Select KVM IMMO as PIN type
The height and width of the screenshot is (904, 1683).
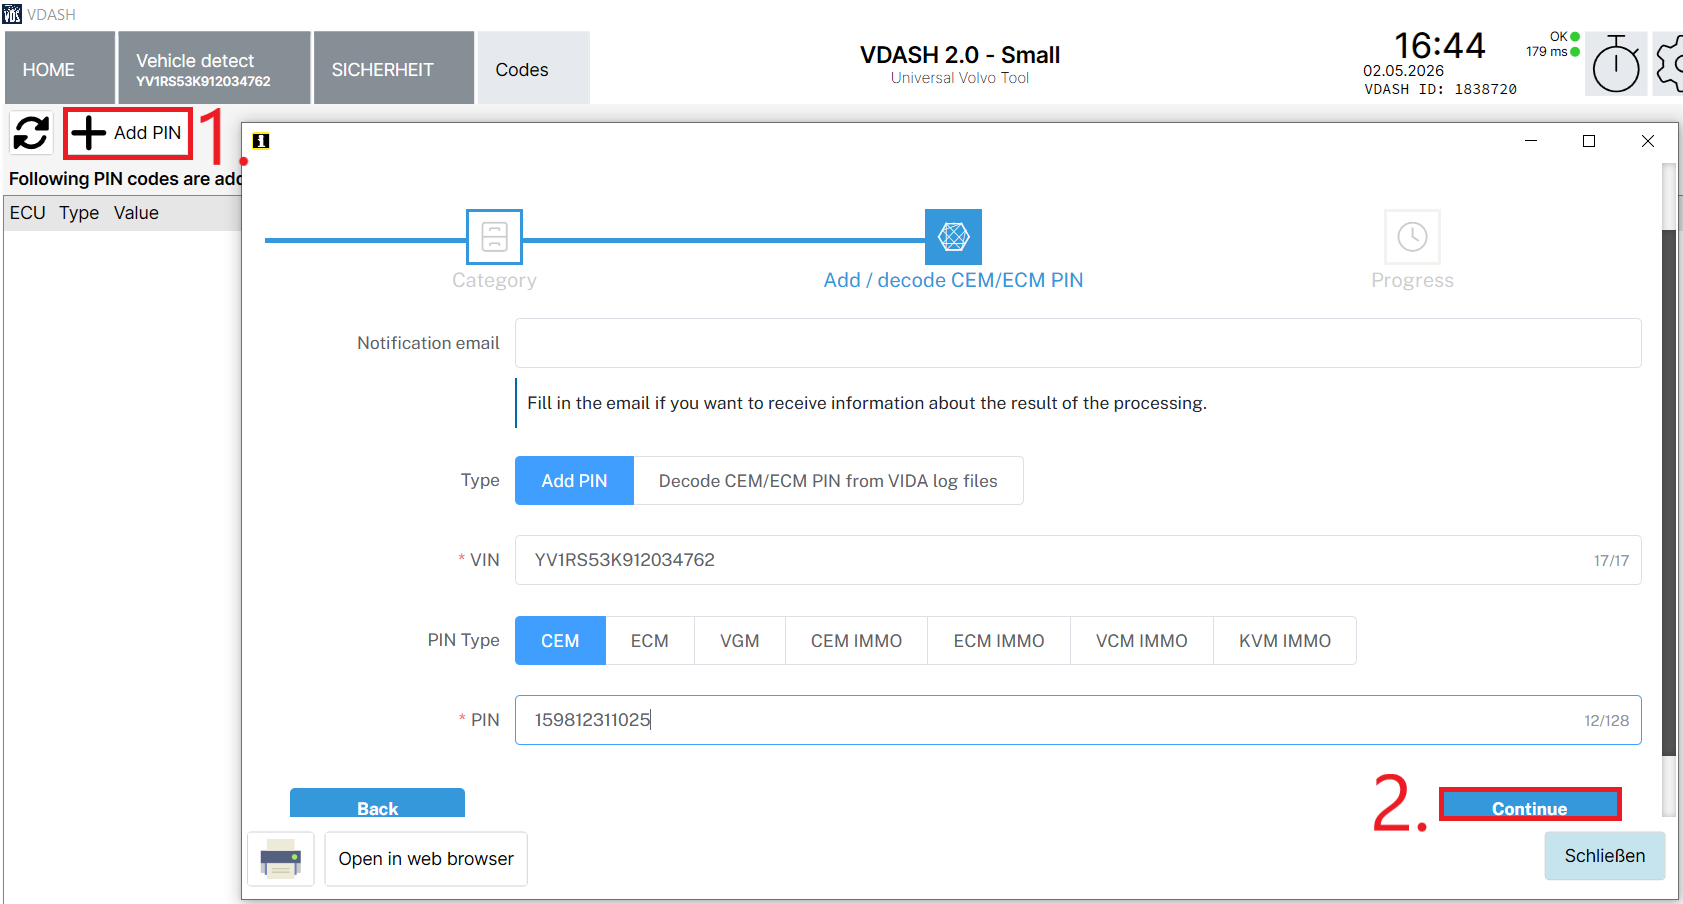coord(1285,641)
